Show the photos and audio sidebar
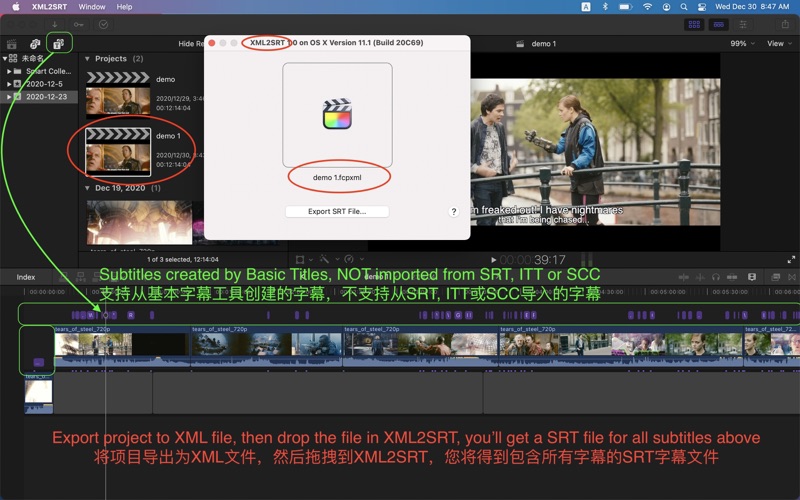Image resolution: width=800 pixels, height=500 pixels. click(x=35, y=44)
